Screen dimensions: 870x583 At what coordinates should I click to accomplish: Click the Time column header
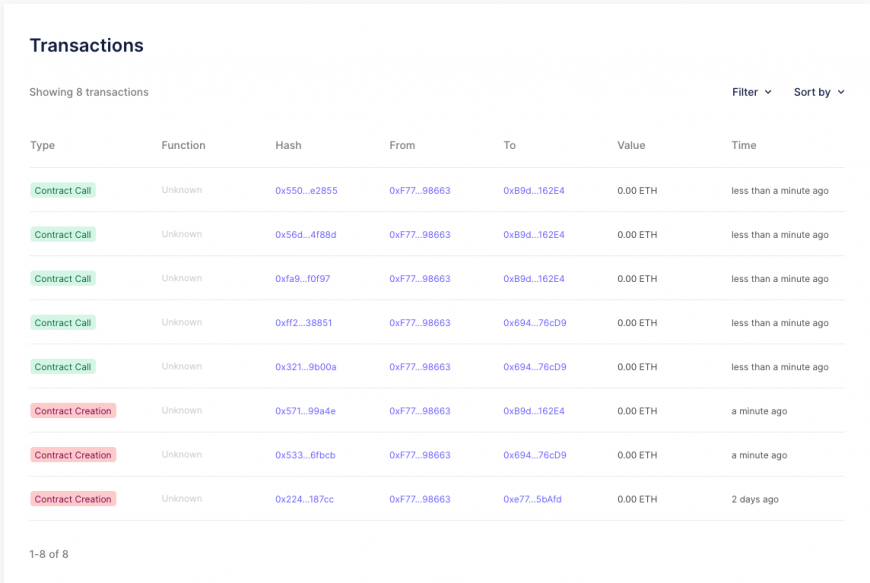click(743, 146)
